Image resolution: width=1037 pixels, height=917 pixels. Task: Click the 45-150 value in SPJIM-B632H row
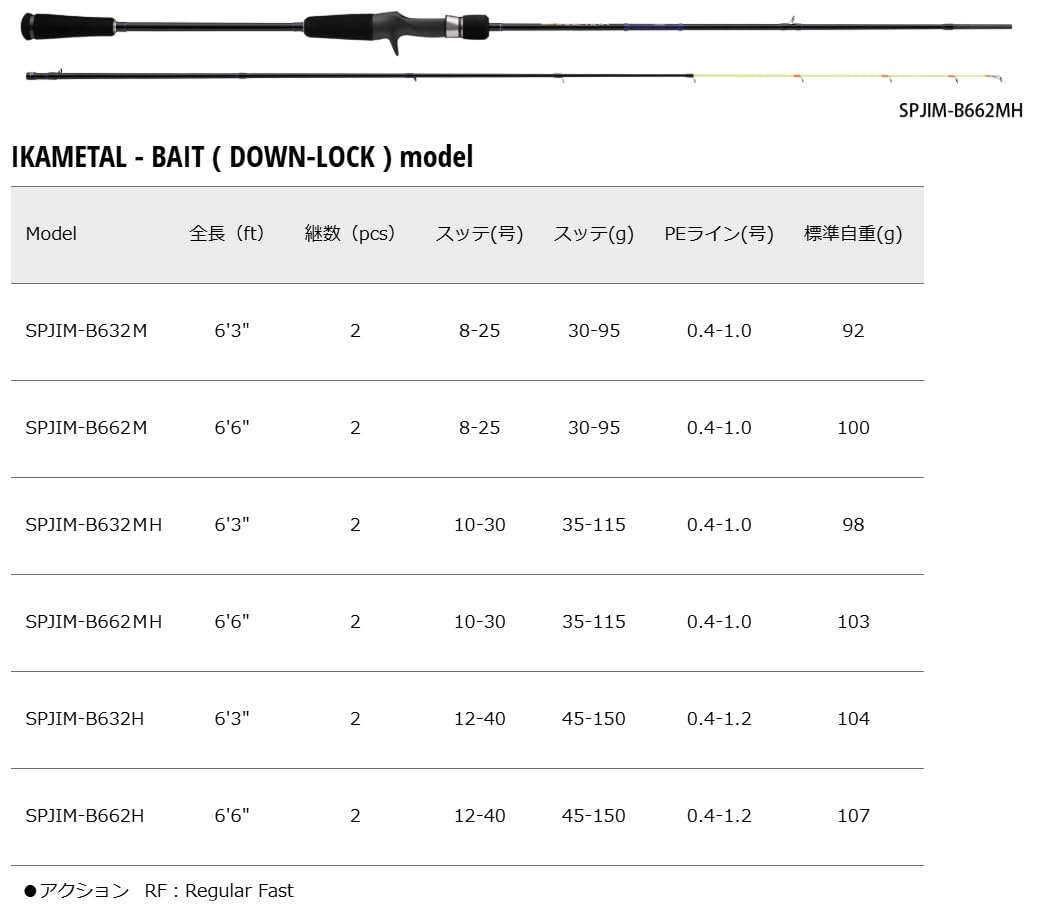coord(593,719)
